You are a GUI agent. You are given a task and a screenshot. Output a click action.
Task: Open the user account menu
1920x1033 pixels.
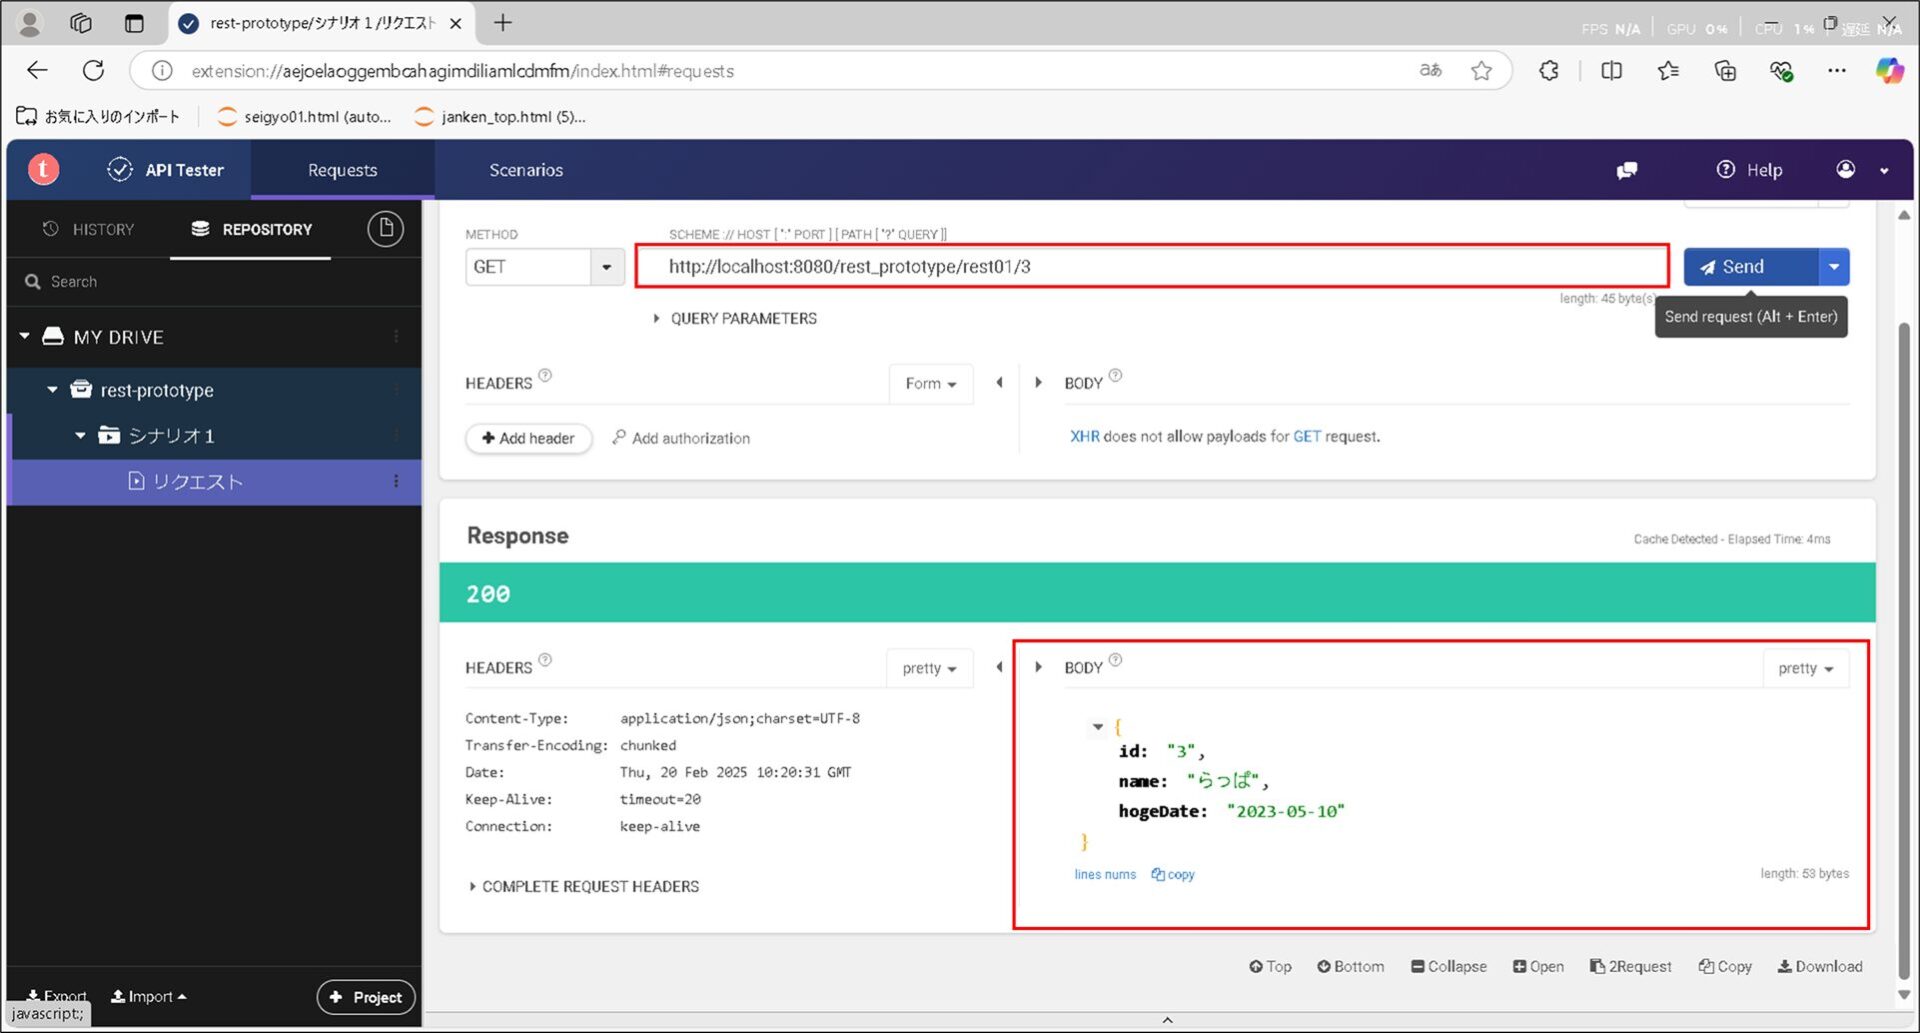click(x=1863, y=170)
